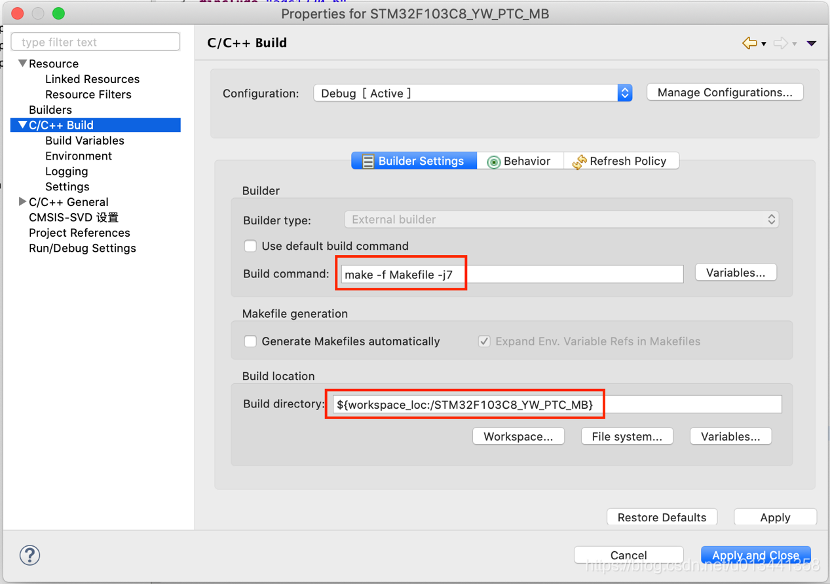Collapse the Resource tree section

22,63
